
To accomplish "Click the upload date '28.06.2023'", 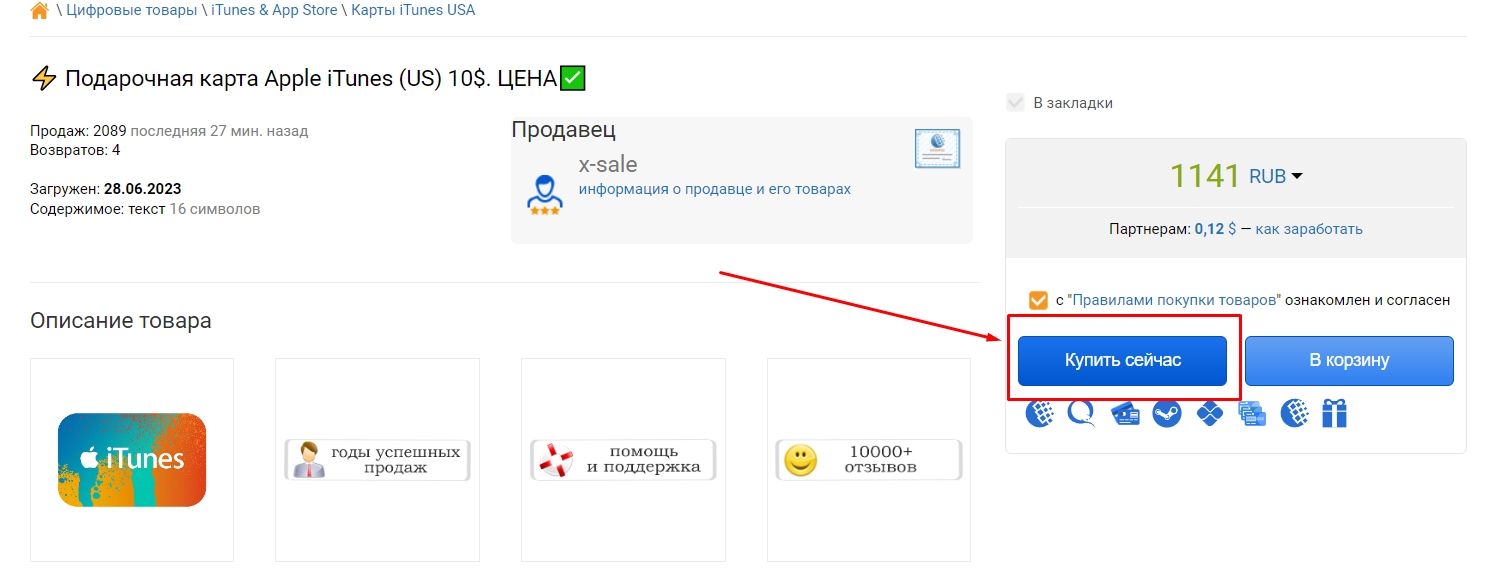I will [142, 189].
